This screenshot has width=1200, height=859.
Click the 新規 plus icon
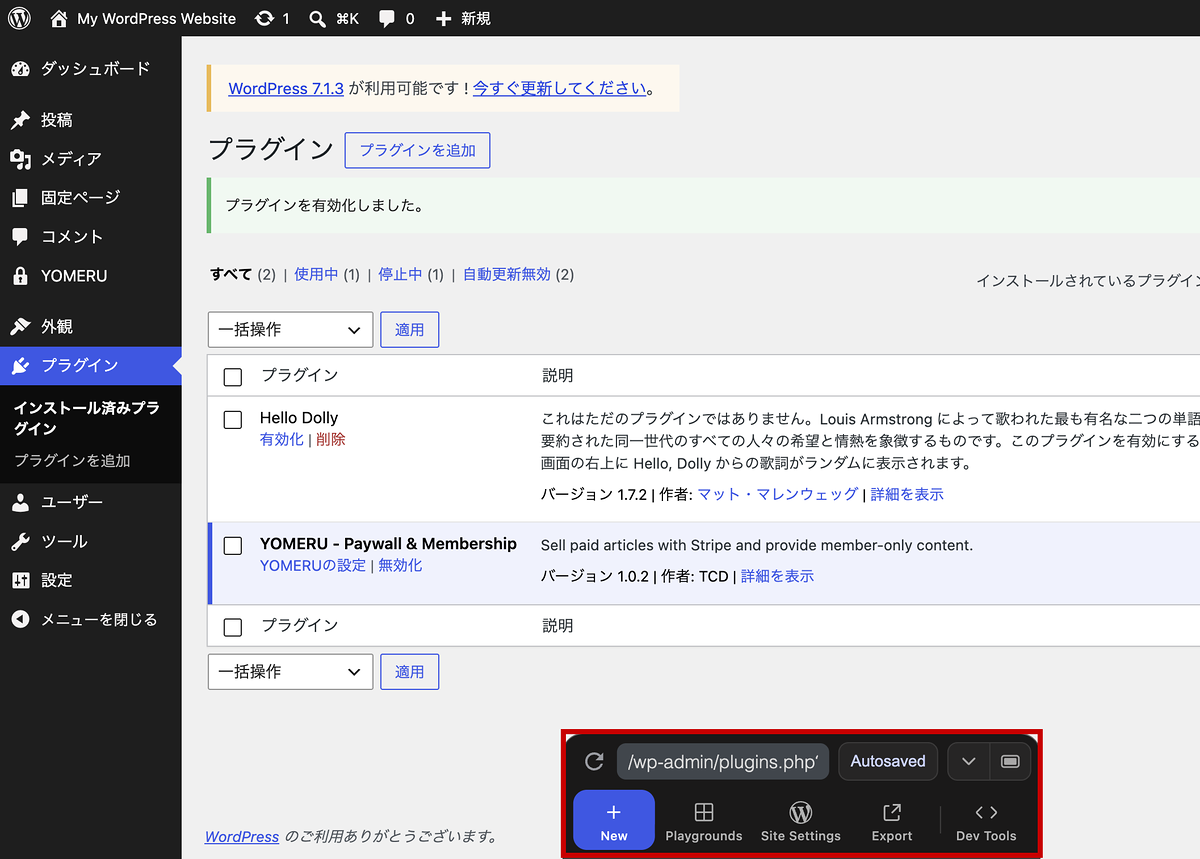(444, 18)
